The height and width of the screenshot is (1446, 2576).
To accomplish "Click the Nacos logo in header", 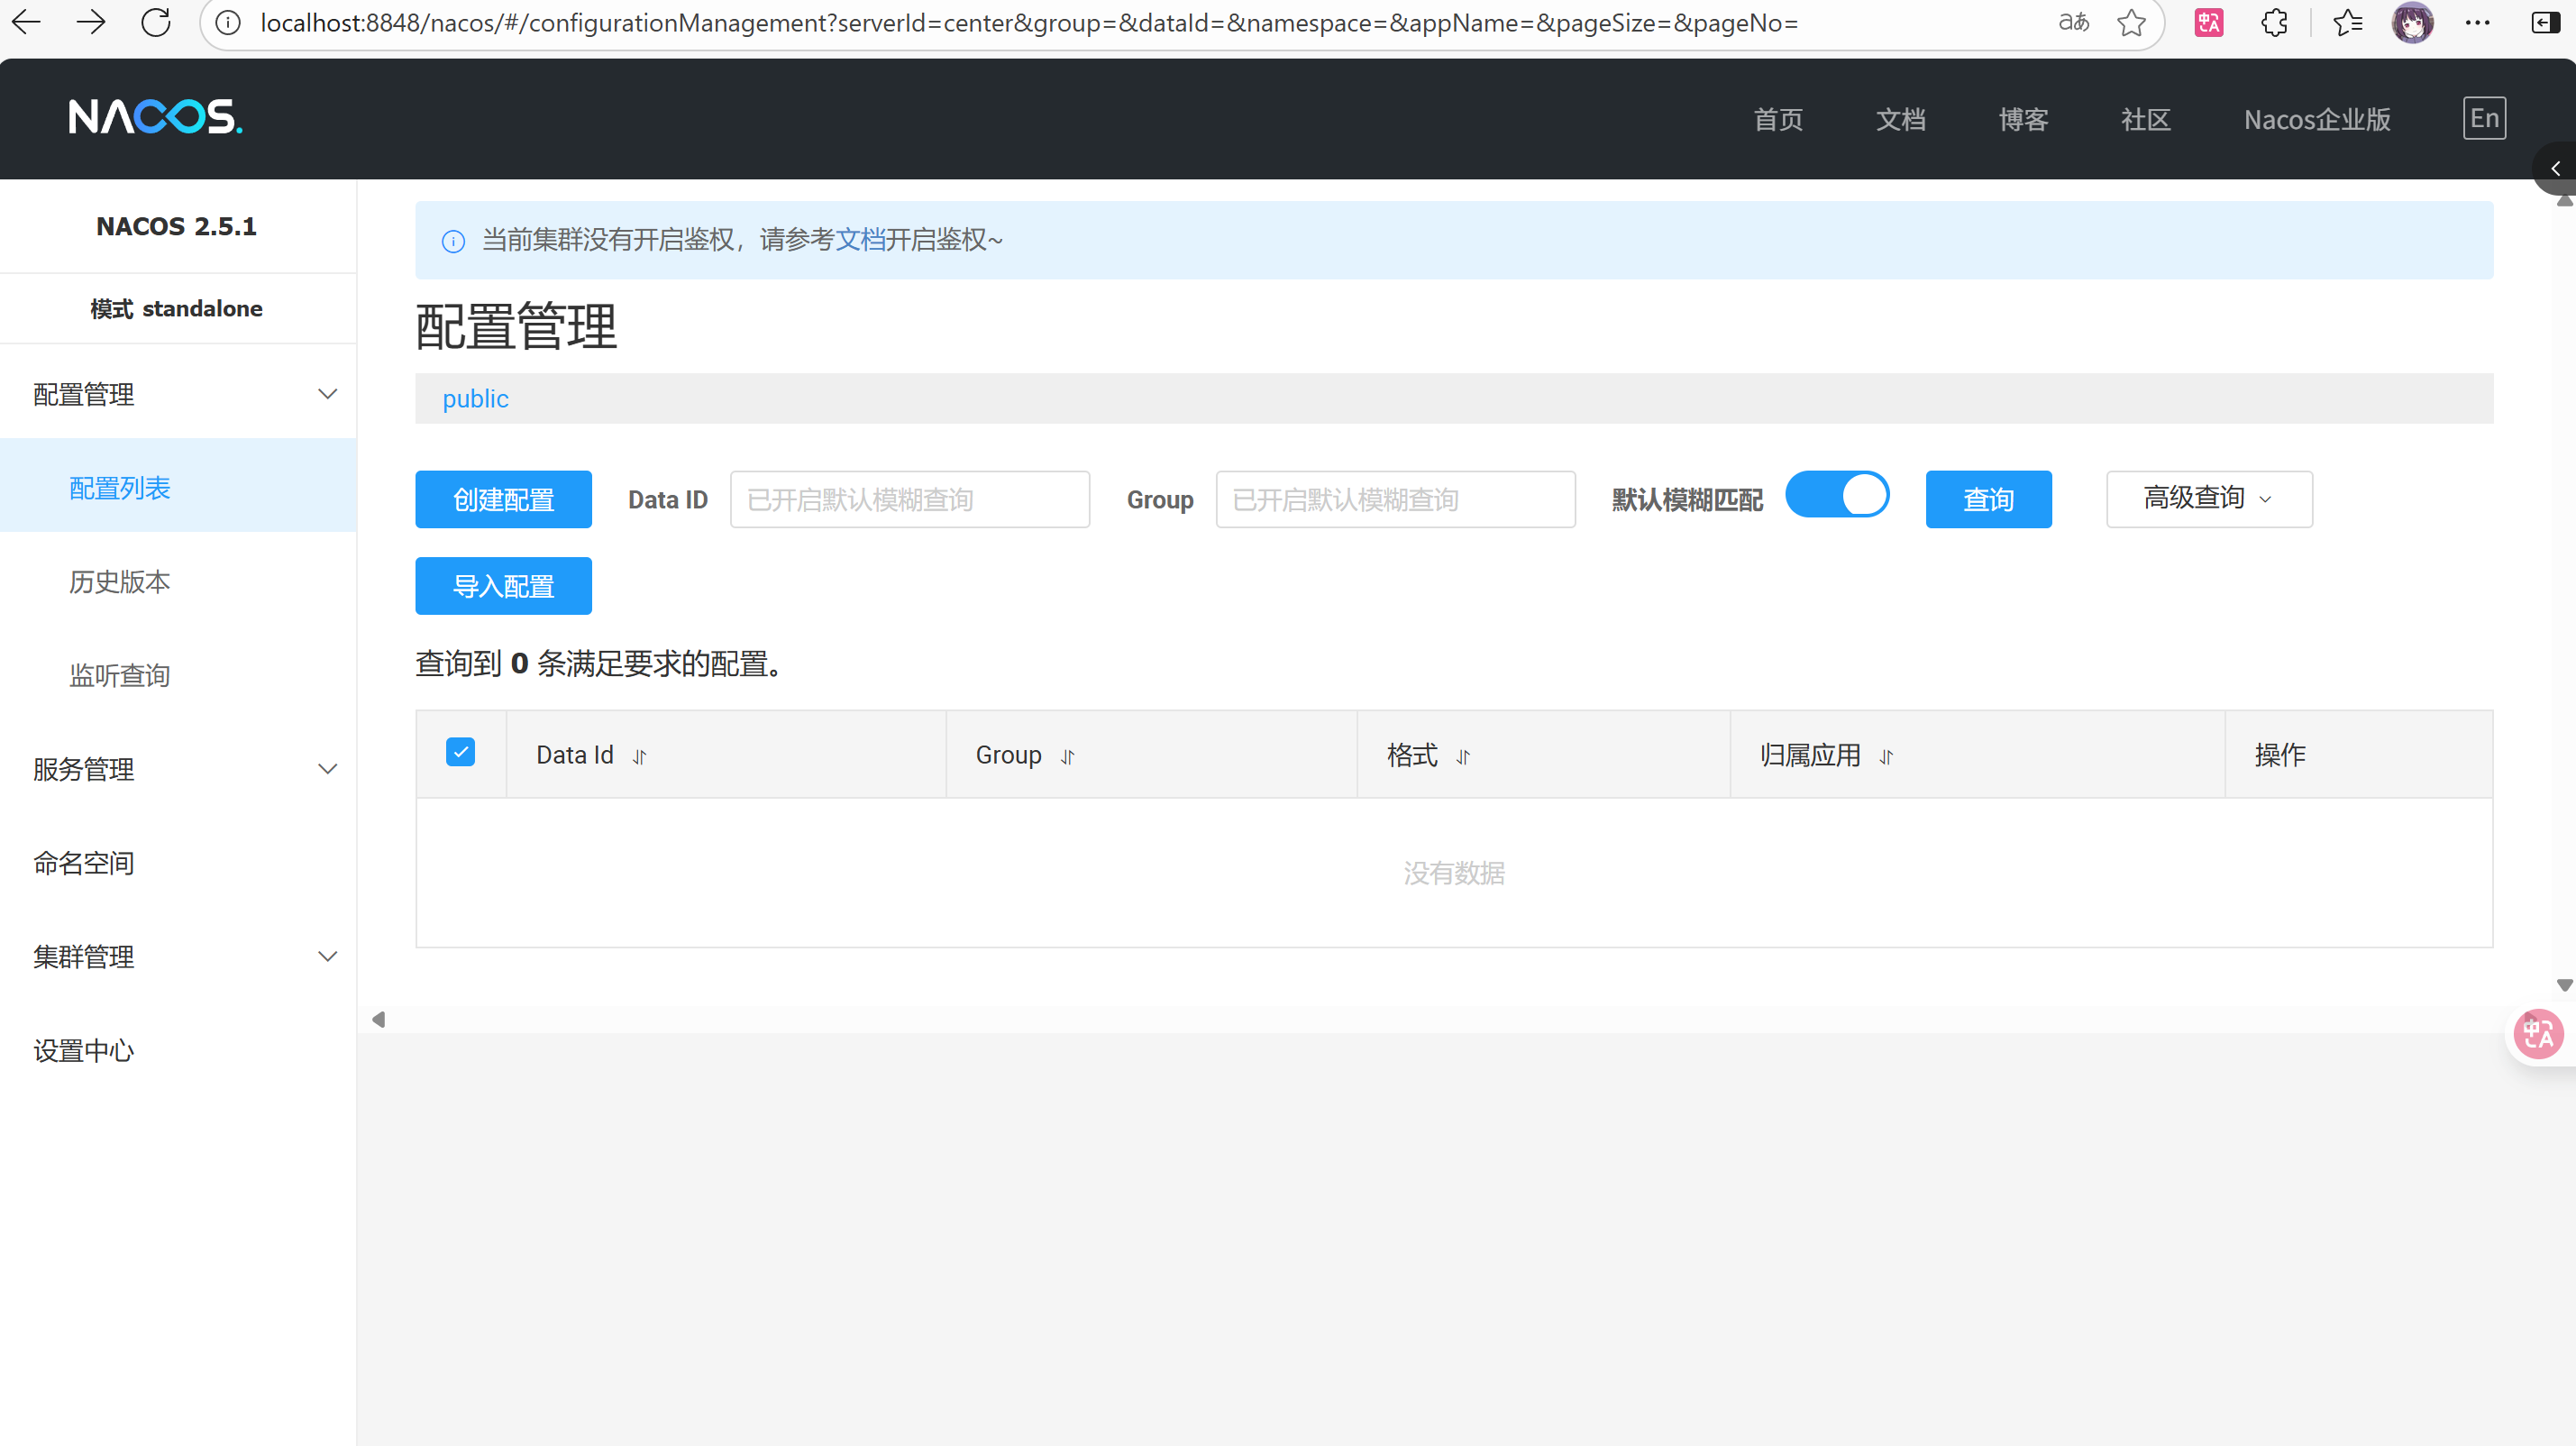I will [155, 117].
